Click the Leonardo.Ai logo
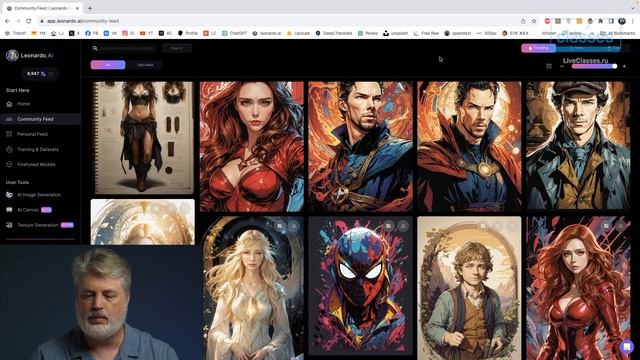Viewport: 640px width, 360px height. [30, 55]
